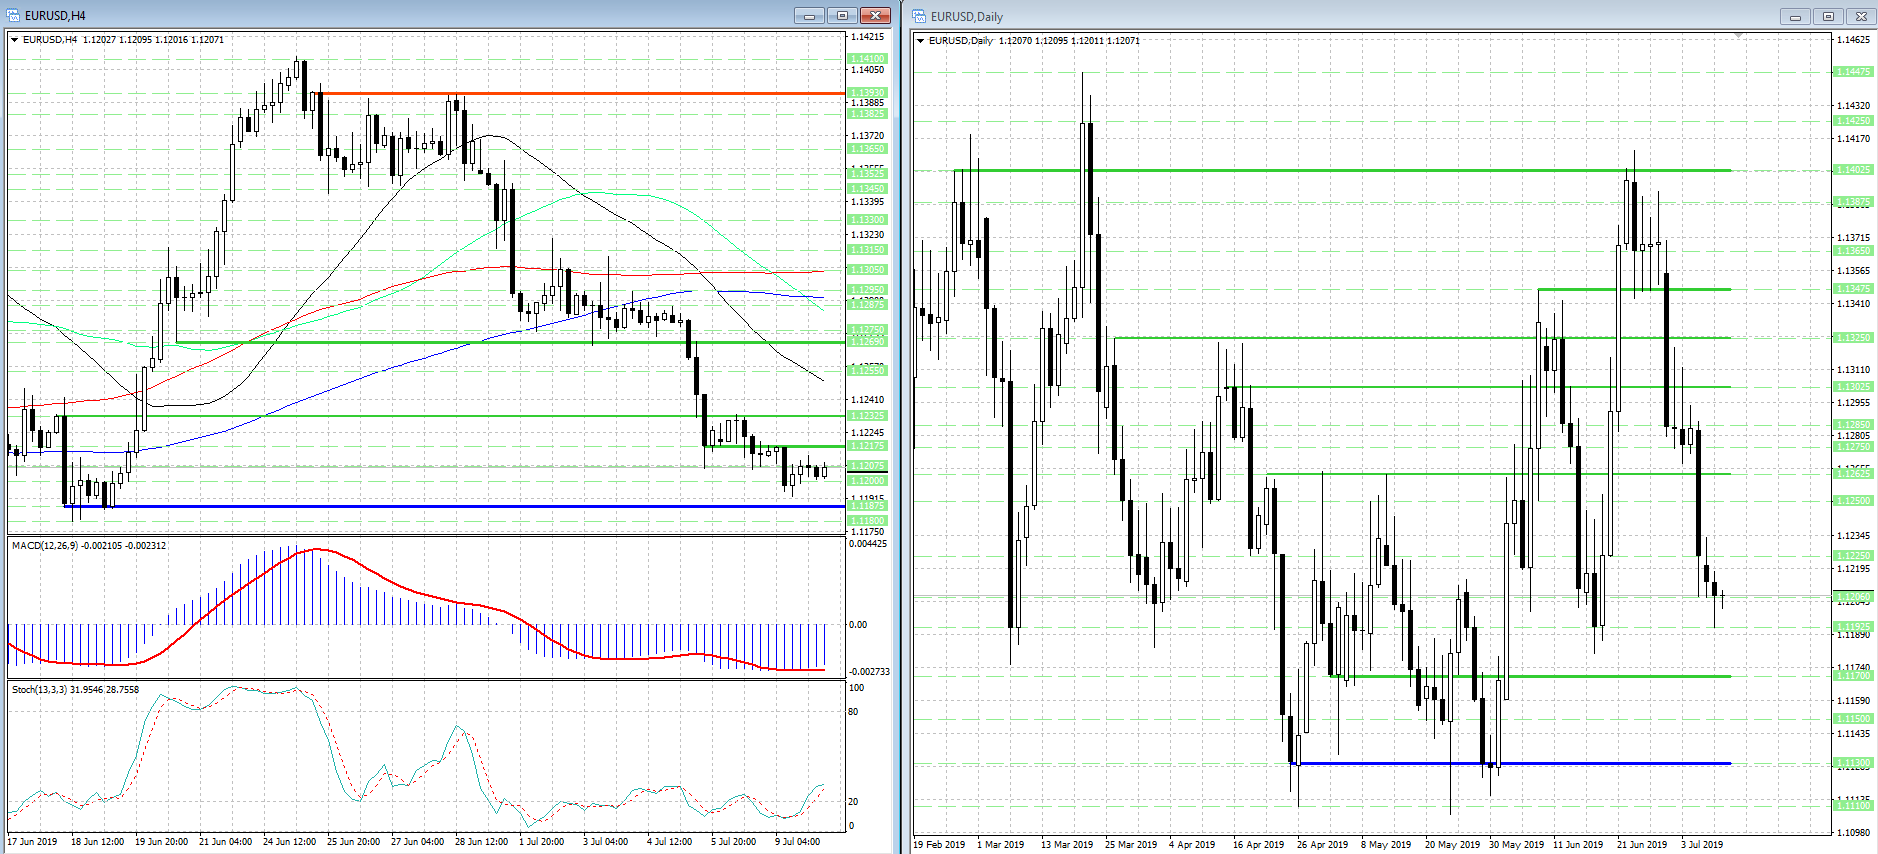
Task: Maximize the EURUSD,H4 chart window
Action: click(x=842, y=15)
